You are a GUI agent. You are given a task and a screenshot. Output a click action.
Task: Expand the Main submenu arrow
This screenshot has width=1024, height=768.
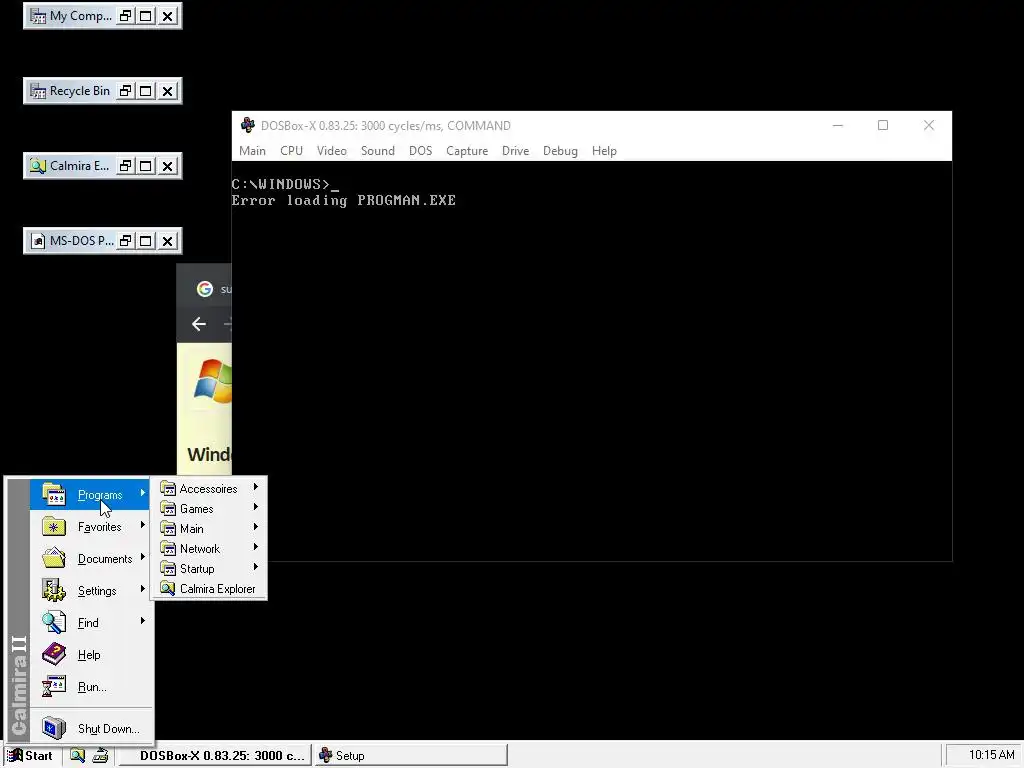[x=256, y=527]
